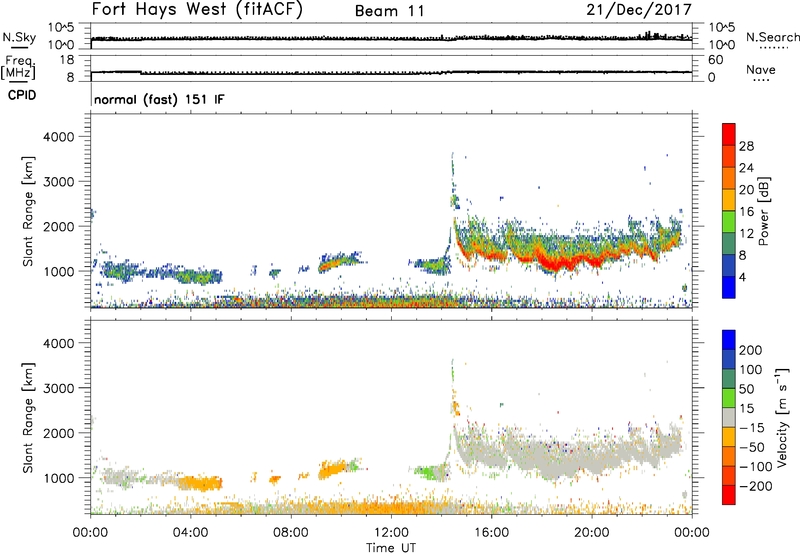Click the '4000' range tick in the power panel

pyautogui.click(x=59, y=137)
